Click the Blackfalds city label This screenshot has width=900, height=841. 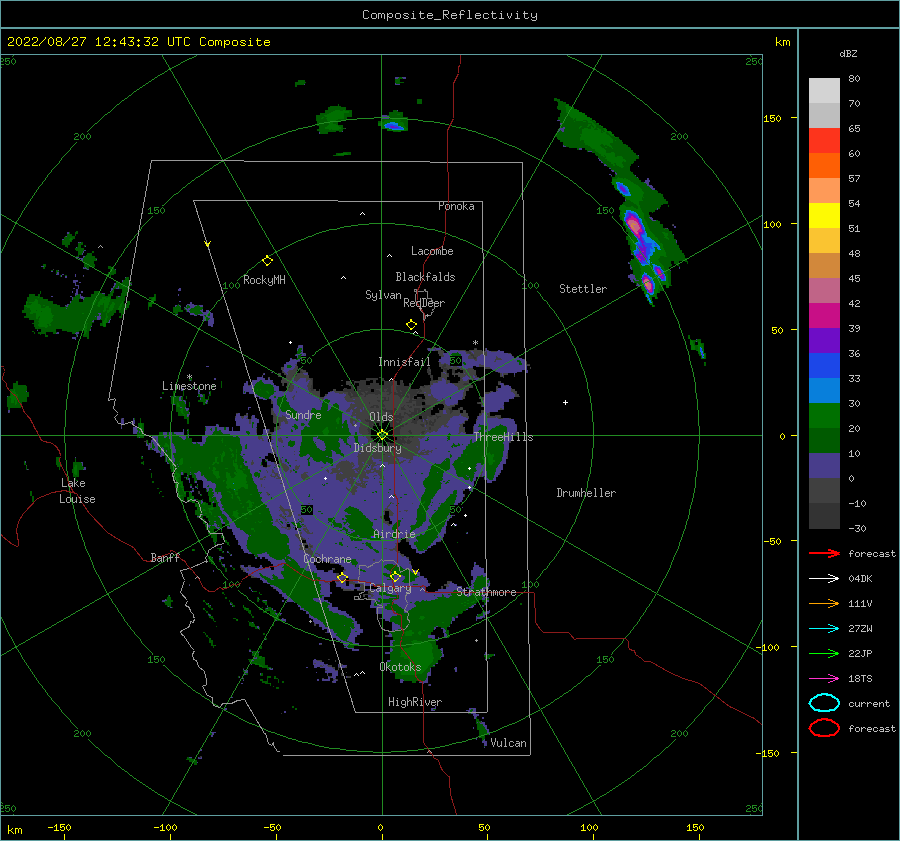coord(425,277)
